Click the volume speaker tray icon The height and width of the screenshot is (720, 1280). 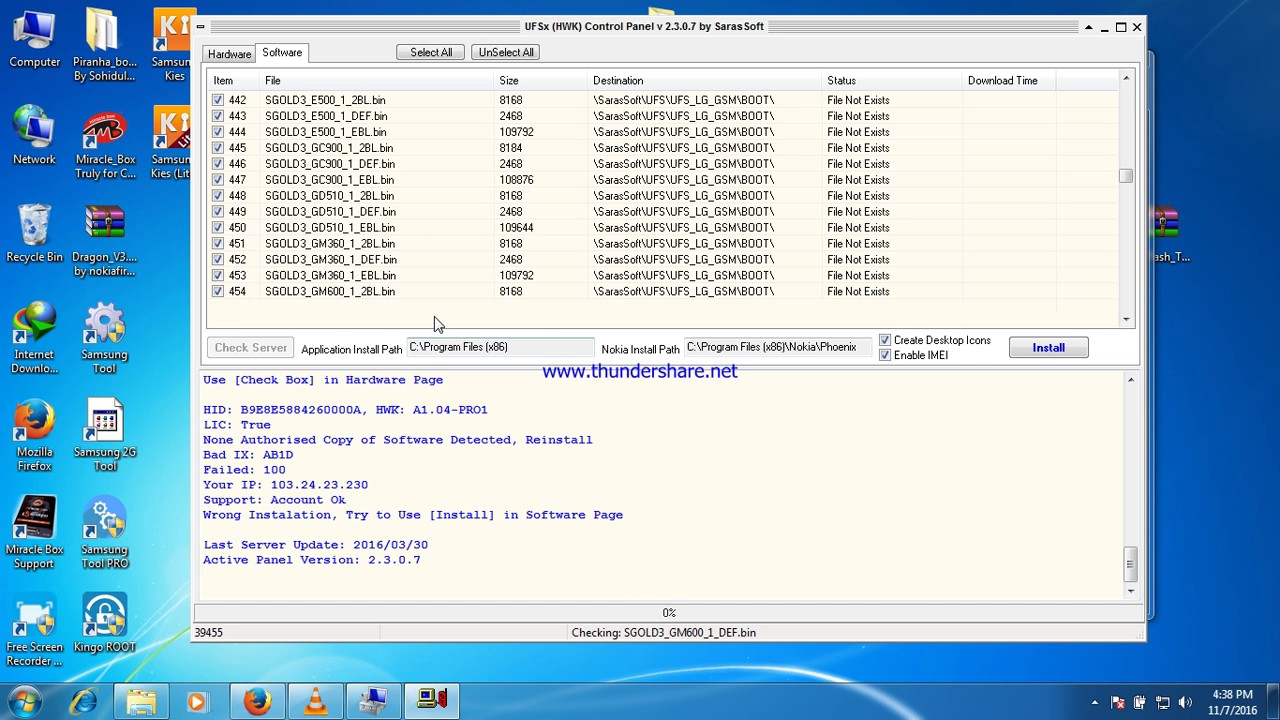[x=1185, y=702]
